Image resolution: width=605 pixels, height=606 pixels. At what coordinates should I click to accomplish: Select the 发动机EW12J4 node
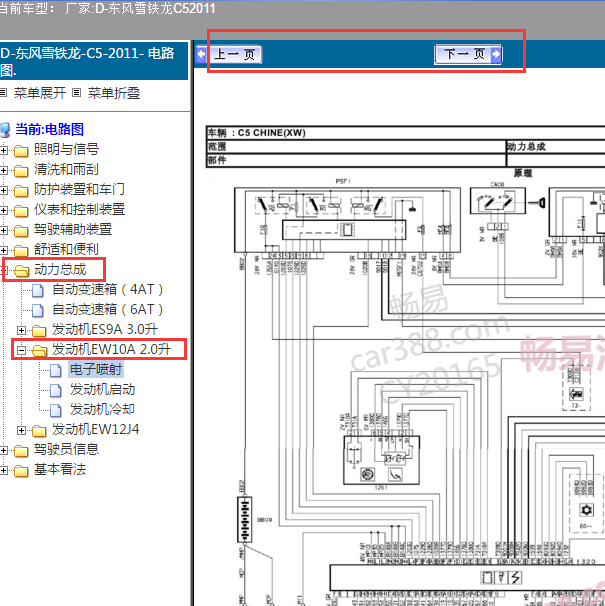point(95,430)
